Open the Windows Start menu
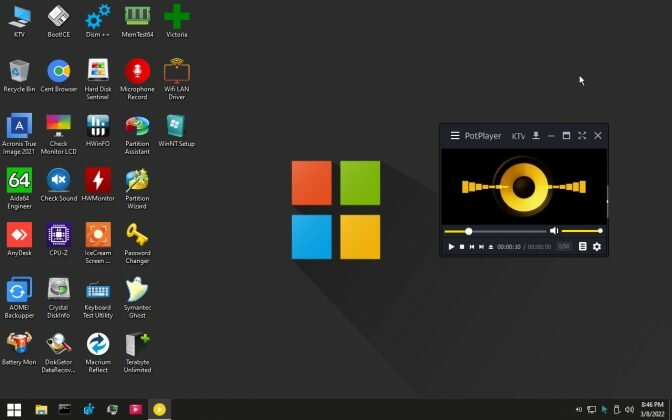 pos(14,409)
